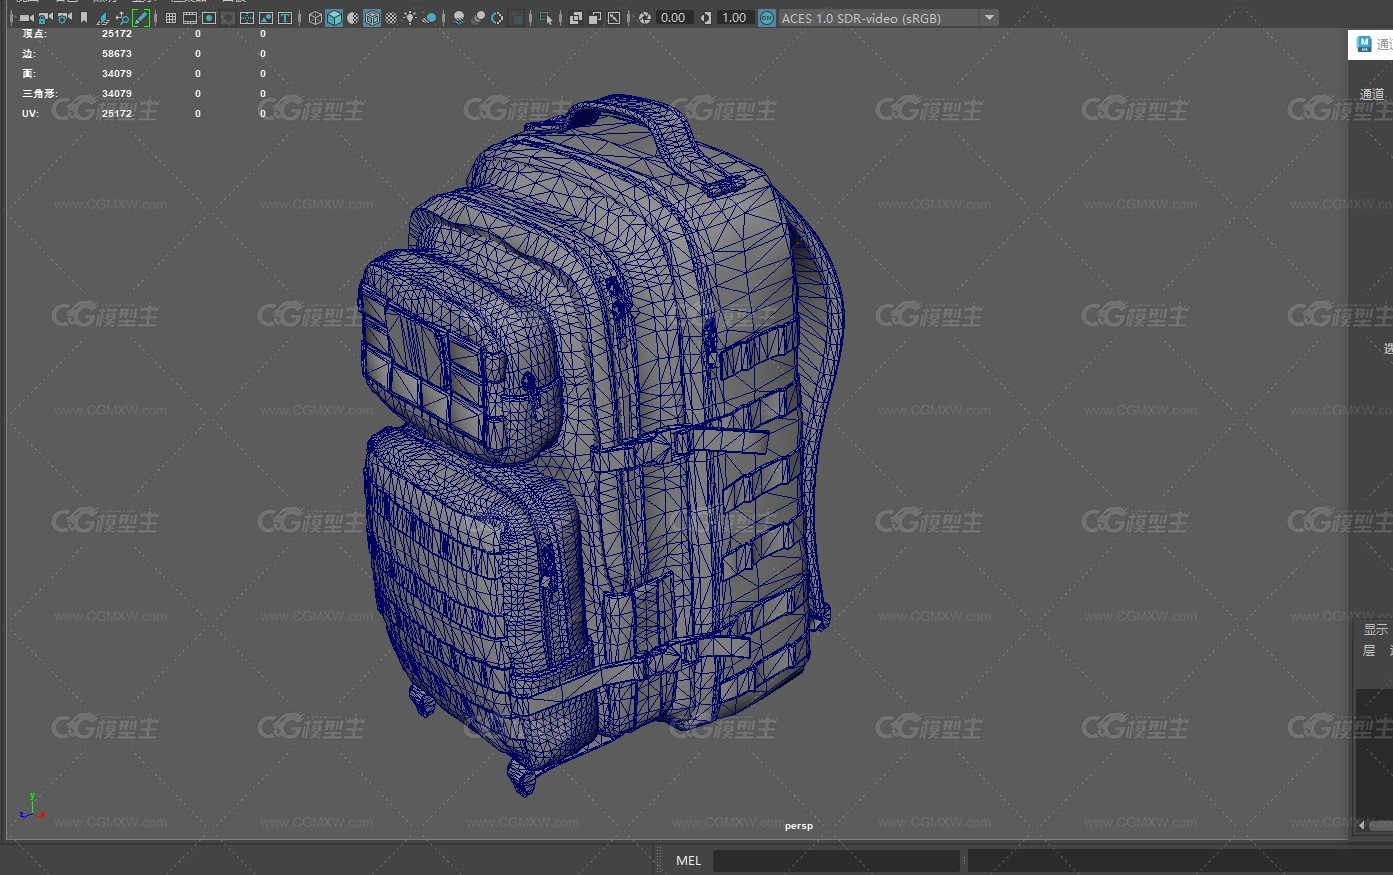Open ACES 1.0 SDR-video view transform dropdown
The image size is (1393, 875).
[x=888, y=18]
